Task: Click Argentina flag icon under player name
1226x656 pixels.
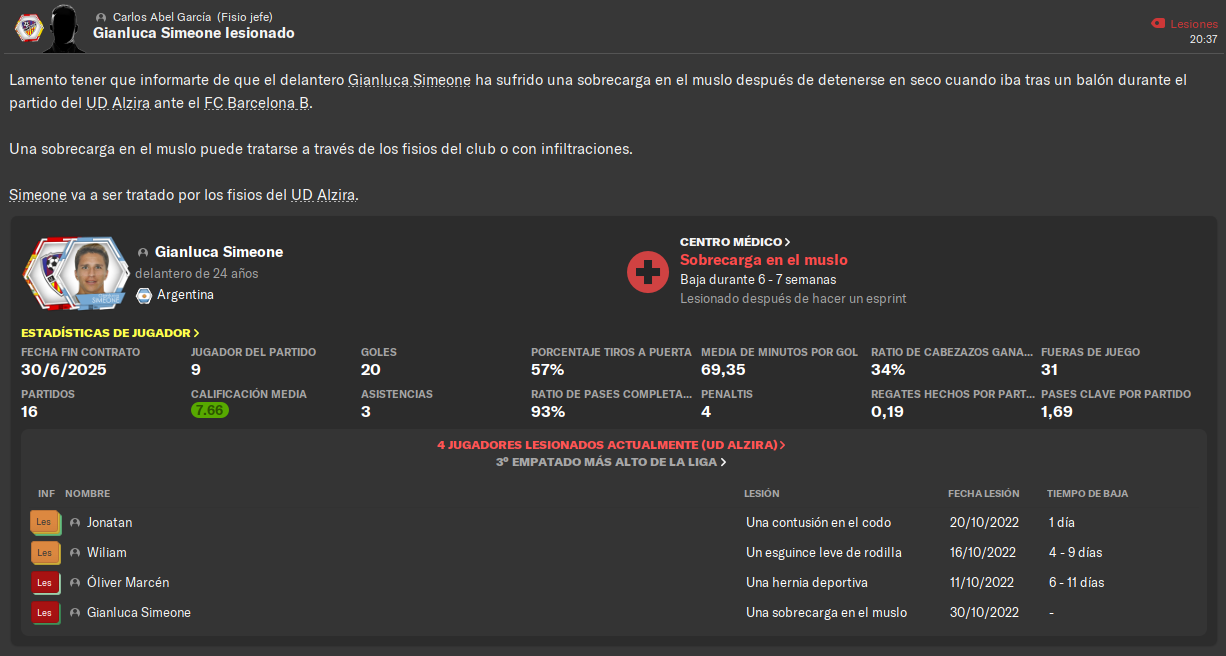Action: (143, 295)
